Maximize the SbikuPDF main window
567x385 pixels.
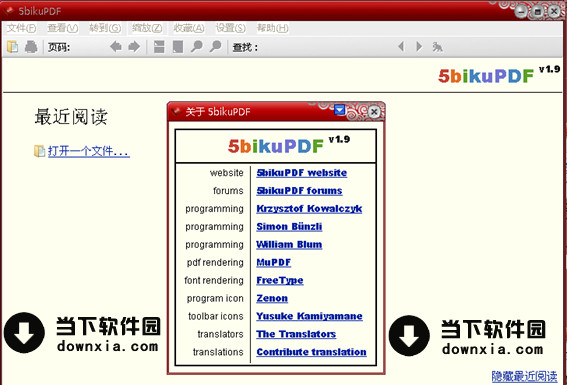538,11
